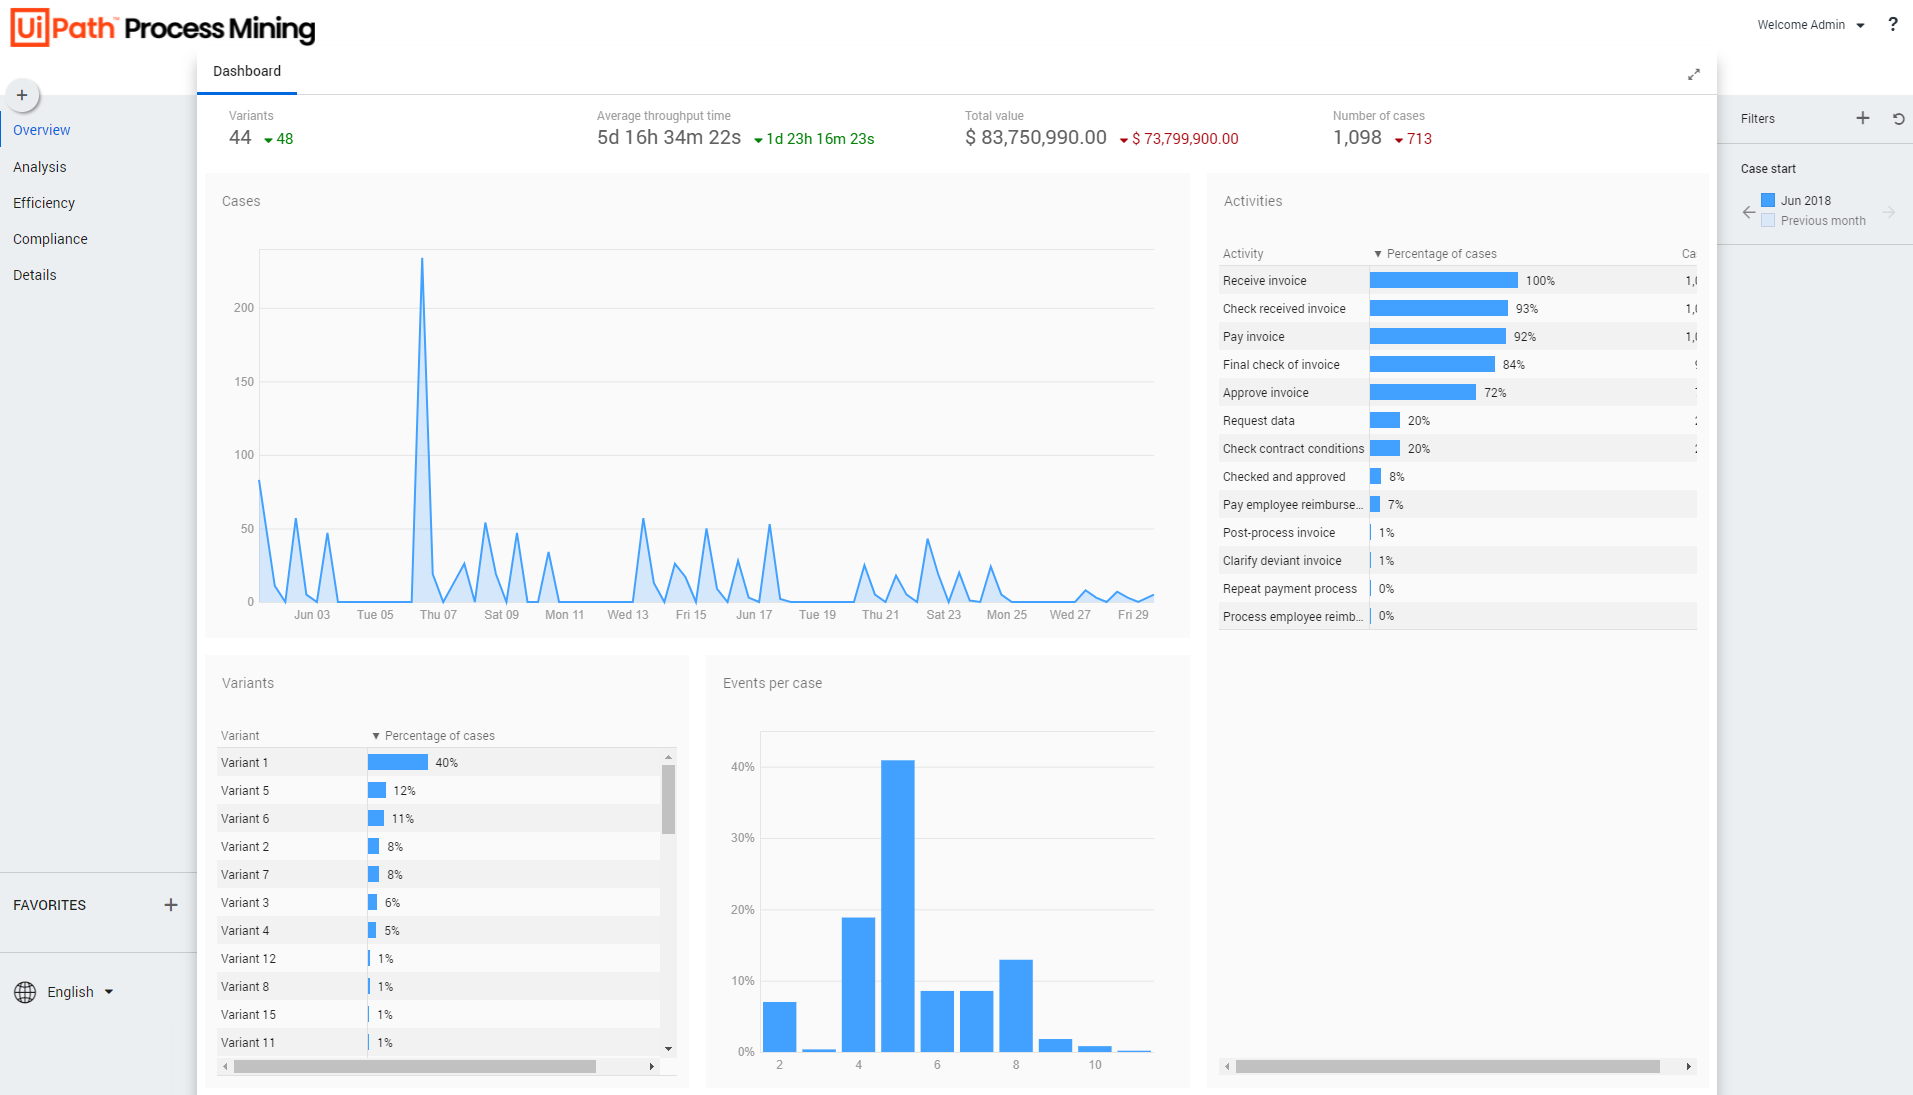
Task: Add a favorite with plus icon
Action: [171, 905]
